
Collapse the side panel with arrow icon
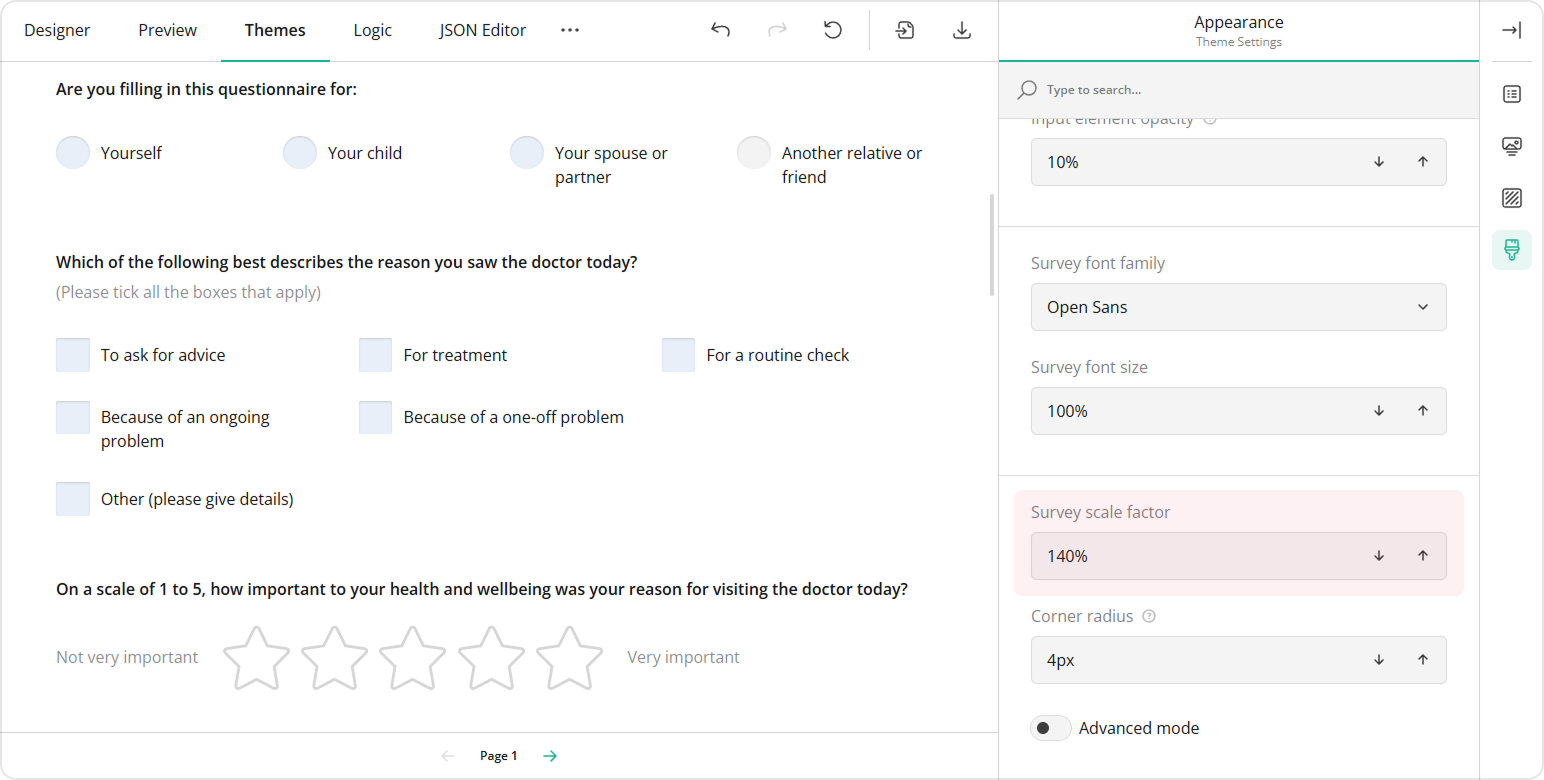pyautogui.click(x=1511, y=30)
